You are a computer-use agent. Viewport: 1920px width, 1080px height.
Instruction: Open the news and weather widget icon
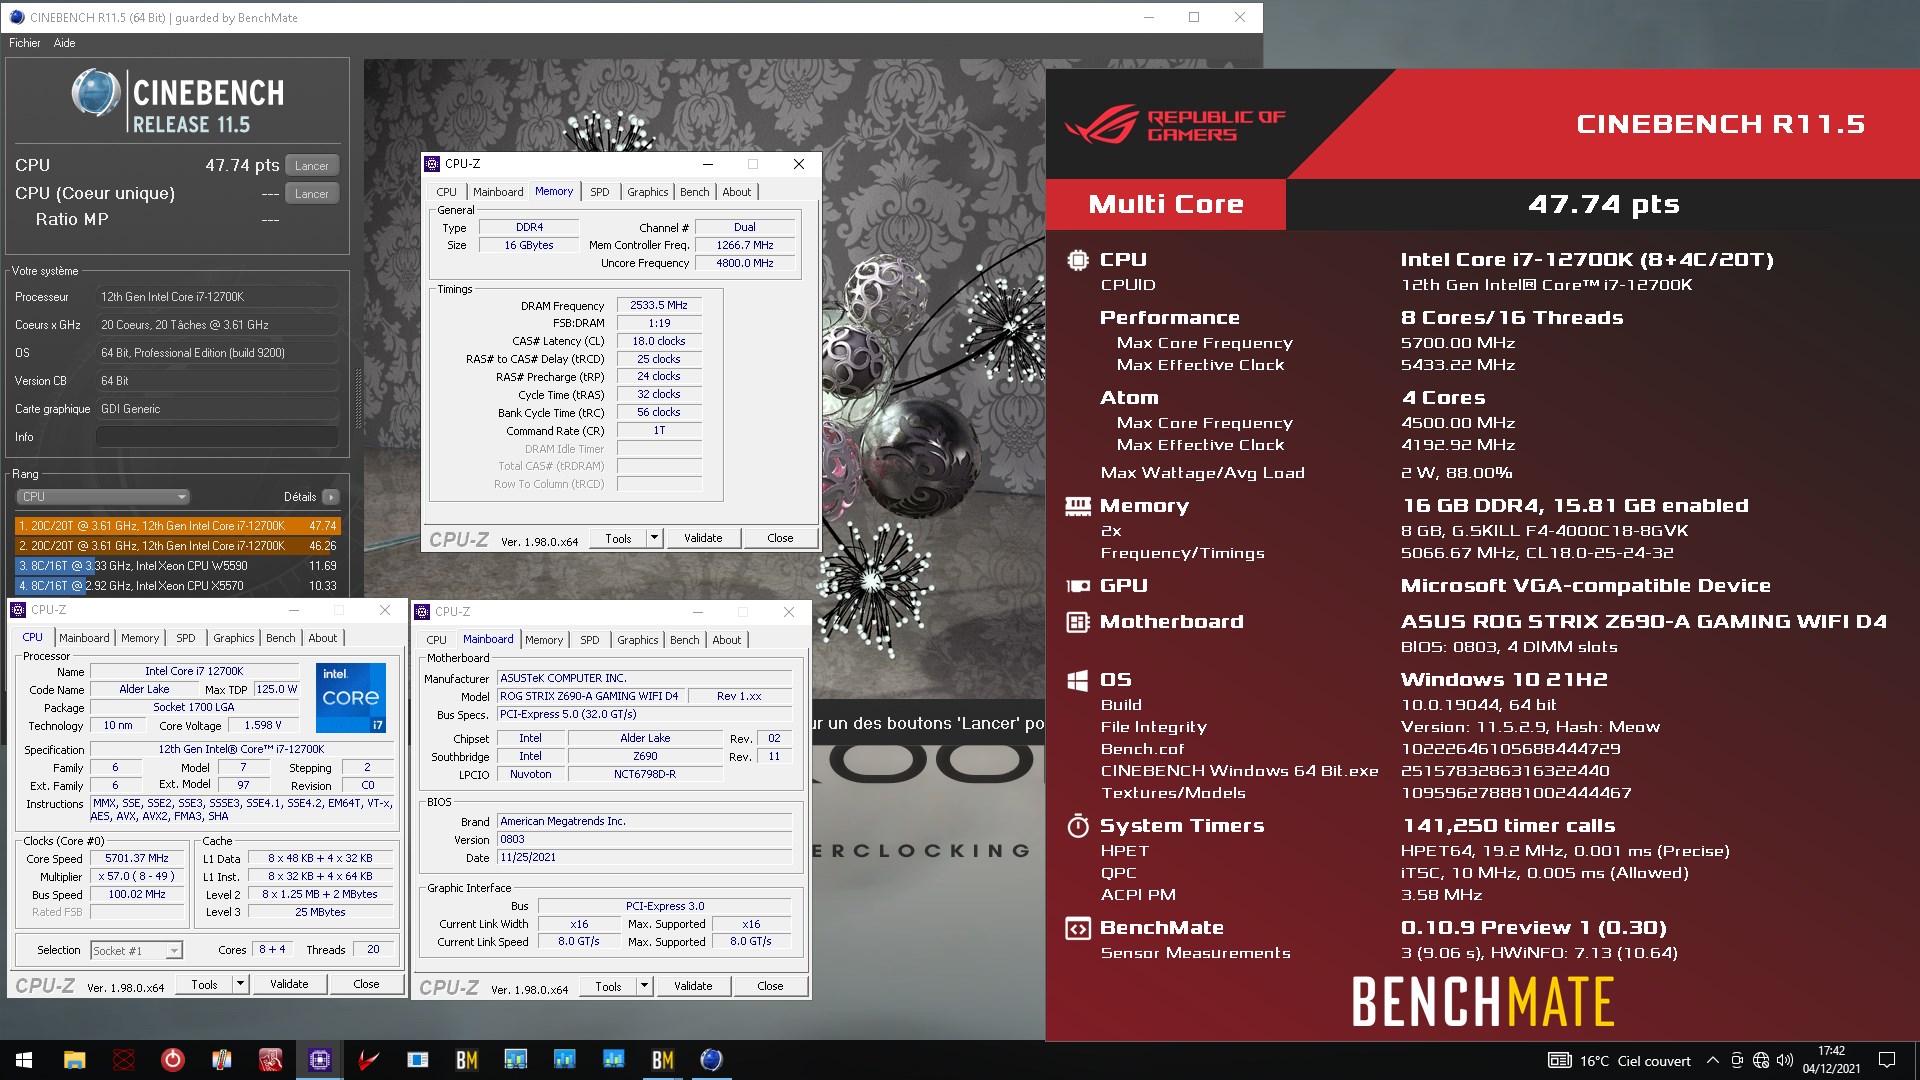1559,1061
